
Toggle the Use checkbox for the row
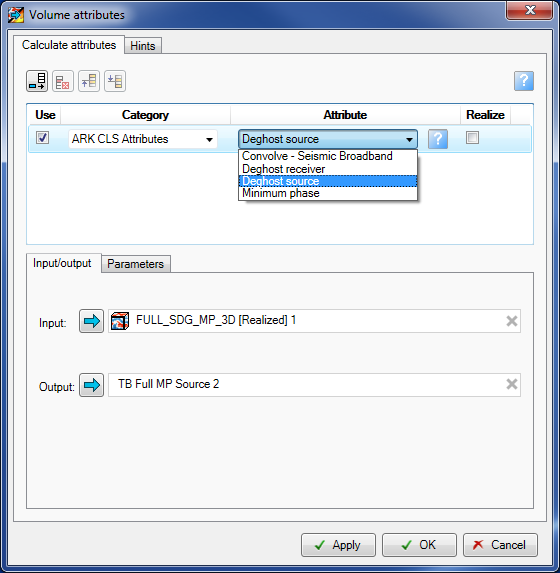pyautogui.click(x=42, y=138)
